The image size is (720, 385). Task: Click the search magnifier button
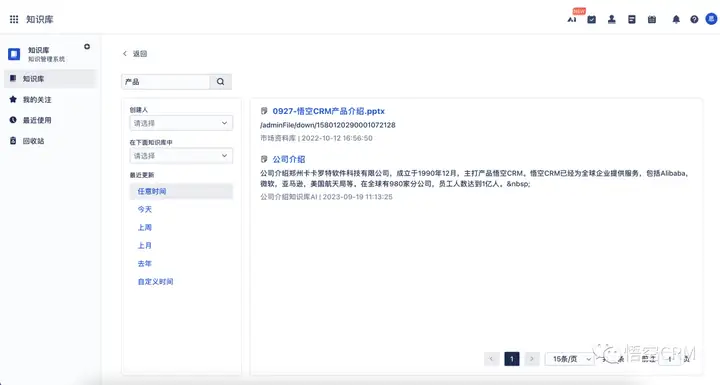click(220, 82)
